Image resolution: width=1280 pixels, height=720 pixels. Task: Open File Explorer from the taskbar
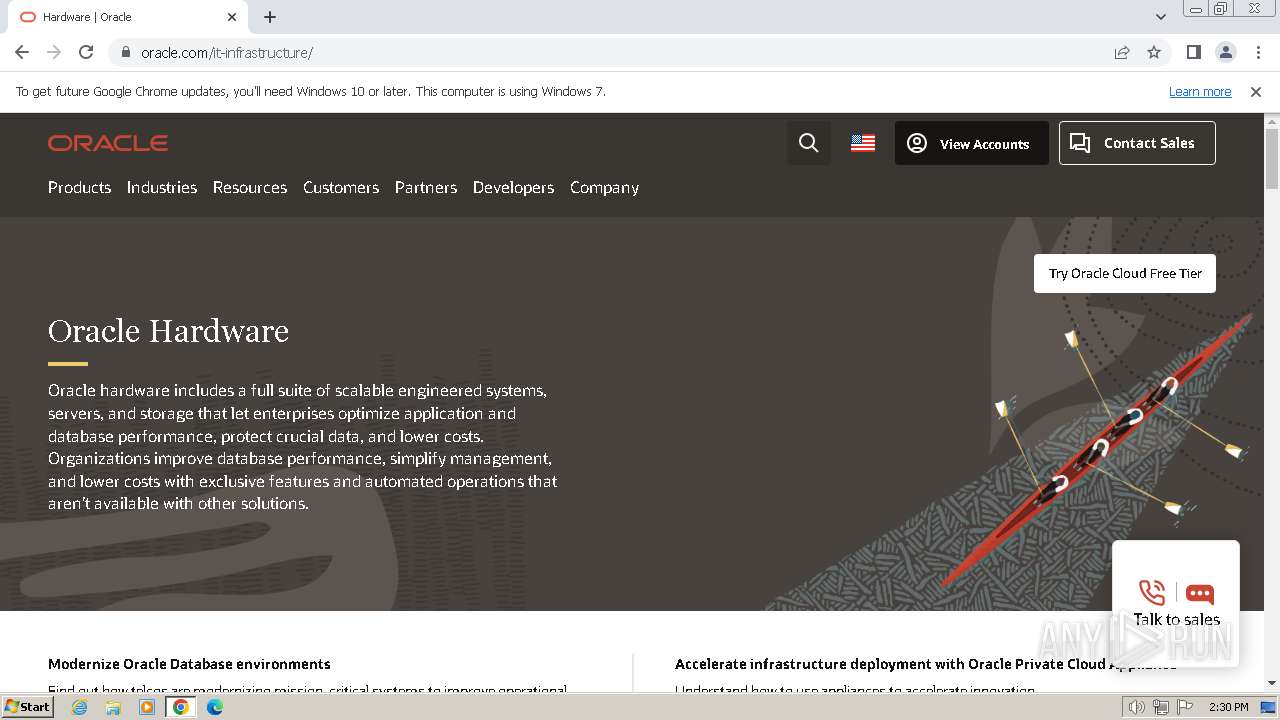tap(113, 707)
